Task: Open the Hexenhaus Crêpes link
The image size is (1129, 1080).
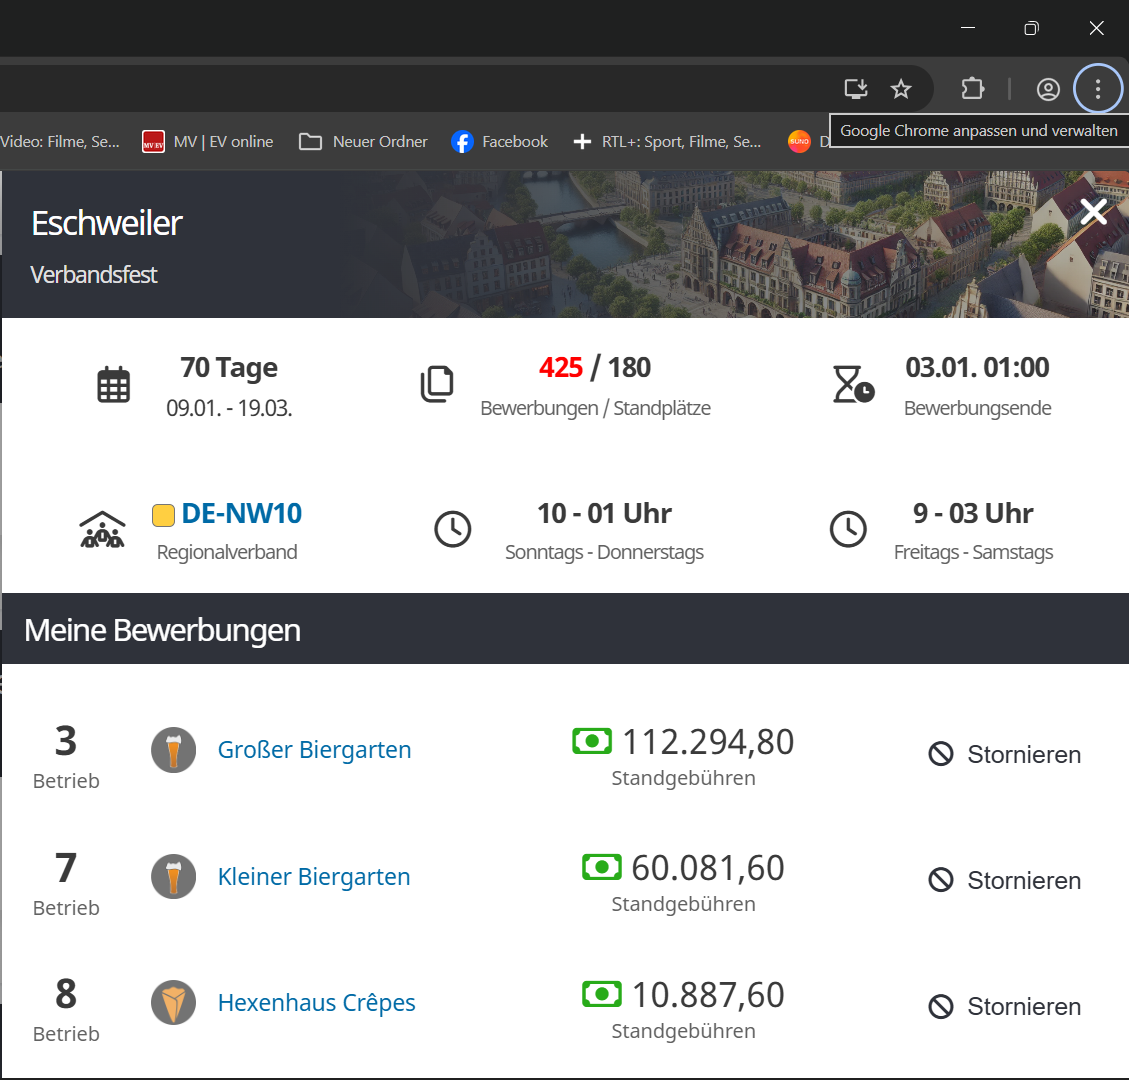Action: pyautogui.click(x=316, y=1003)
